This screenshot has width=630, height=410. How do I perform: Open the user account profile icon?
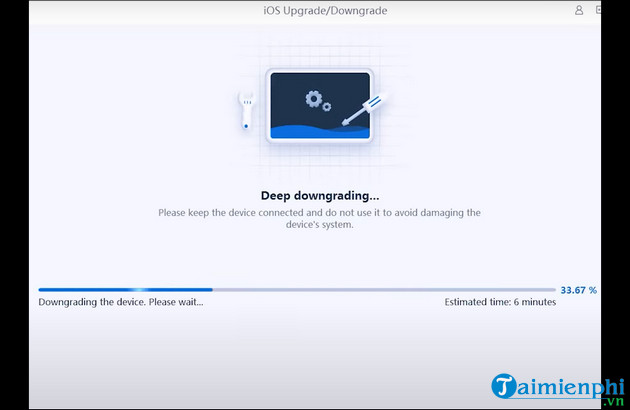579,10
